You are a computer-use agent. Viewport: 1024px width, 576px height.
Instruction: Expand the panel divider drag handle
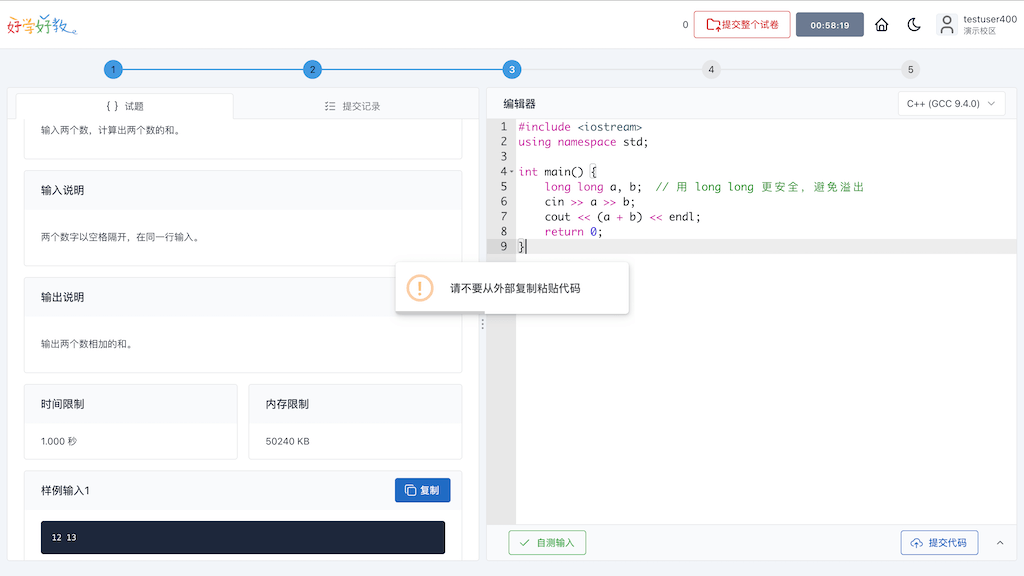pos(483,323)
